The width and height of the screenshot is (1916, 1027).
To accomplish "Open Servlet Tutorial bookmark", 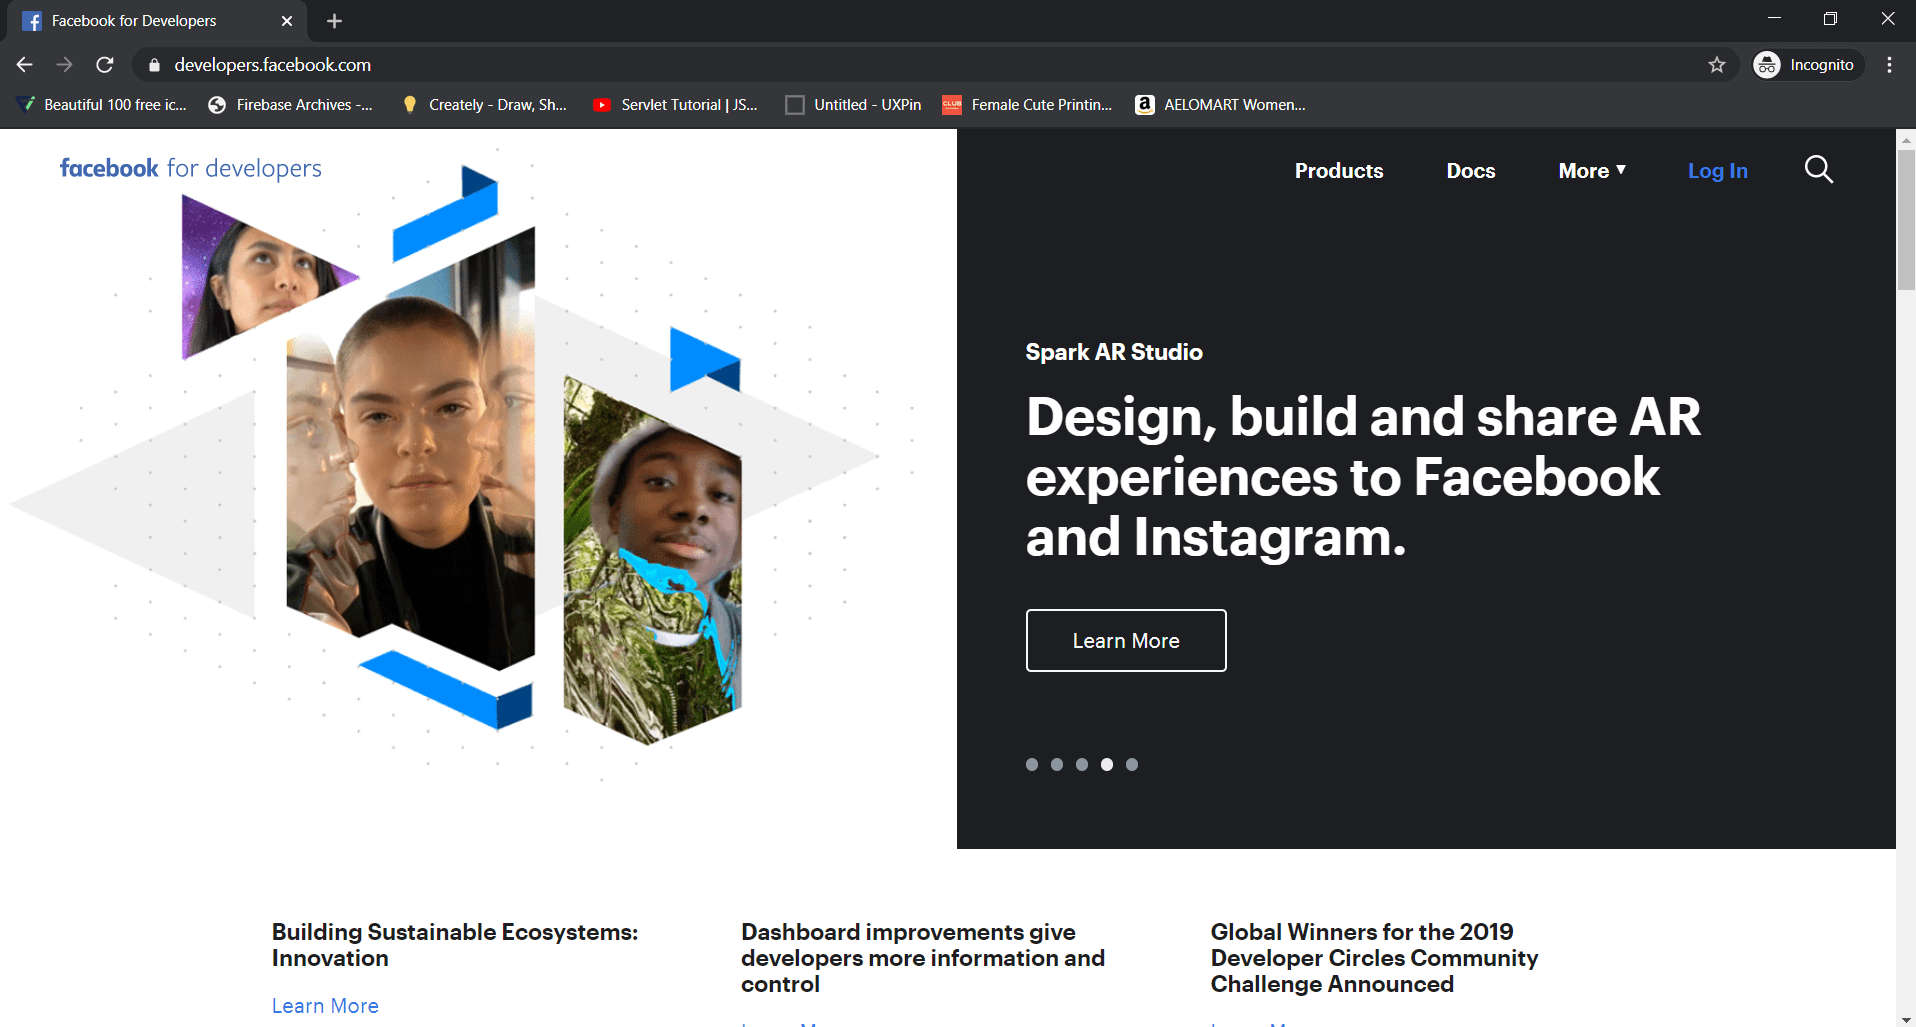I will pyautogui.click(x=676, y=105).
